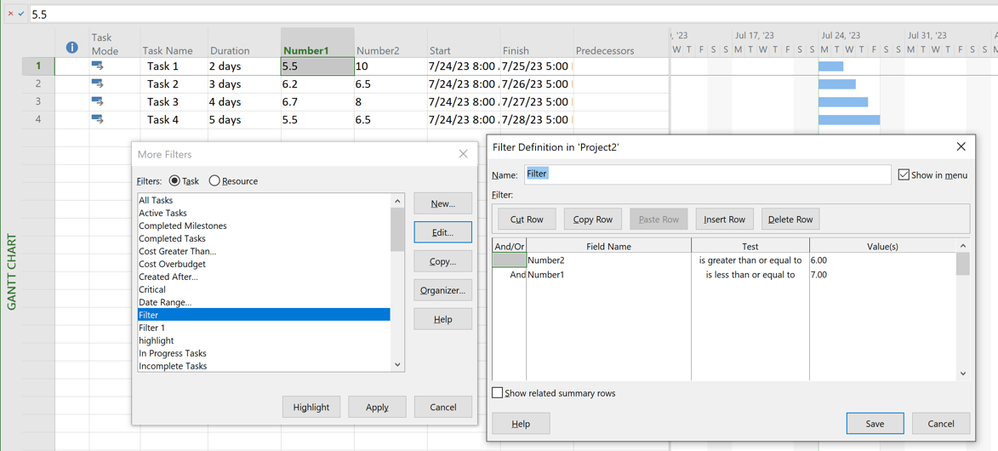Click Save in Filter Definition dialog
Screen dimensions: 998x451
point(875,423)
